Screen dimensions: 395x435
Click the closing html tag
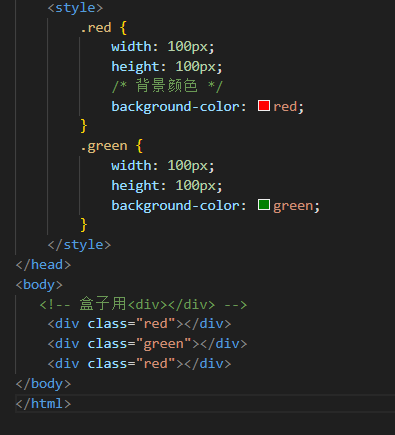(43, 404)
